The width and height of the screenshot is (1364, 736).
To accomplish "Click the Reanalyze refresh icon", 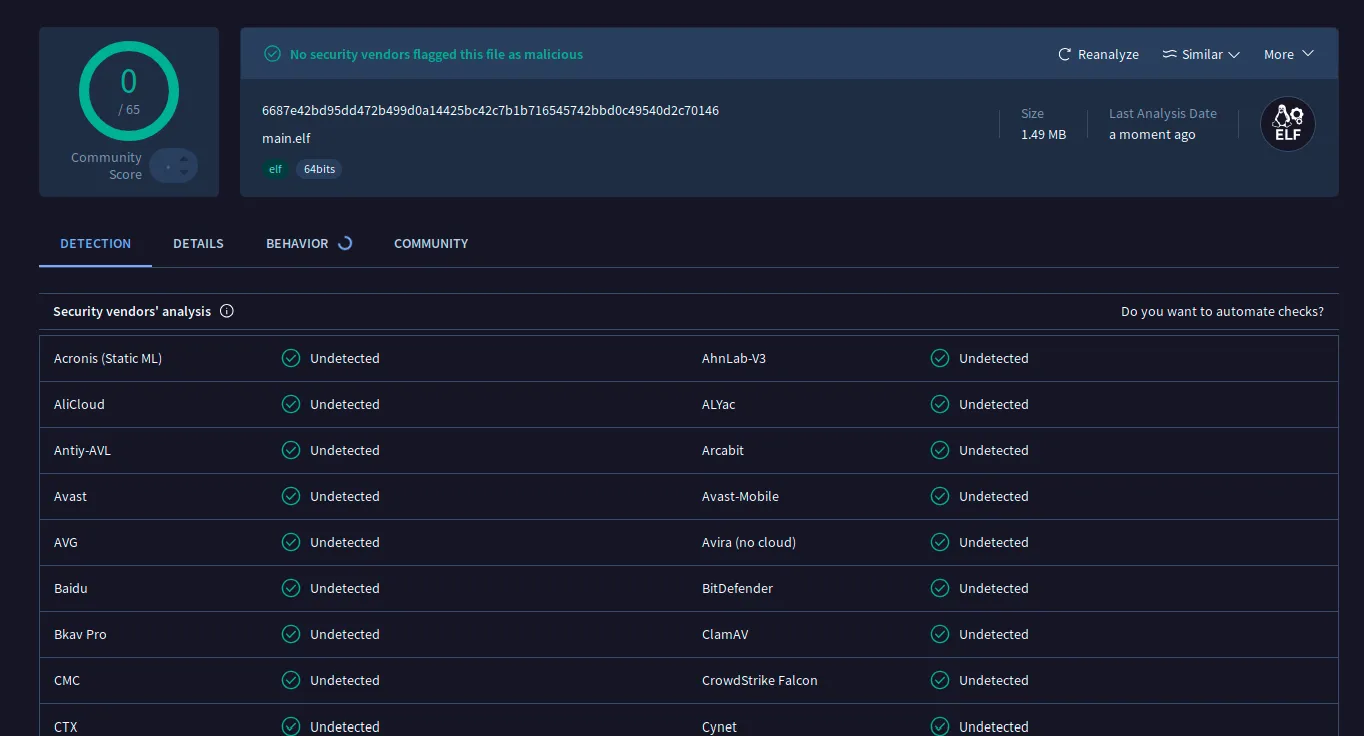I will tap(1065, 54).
